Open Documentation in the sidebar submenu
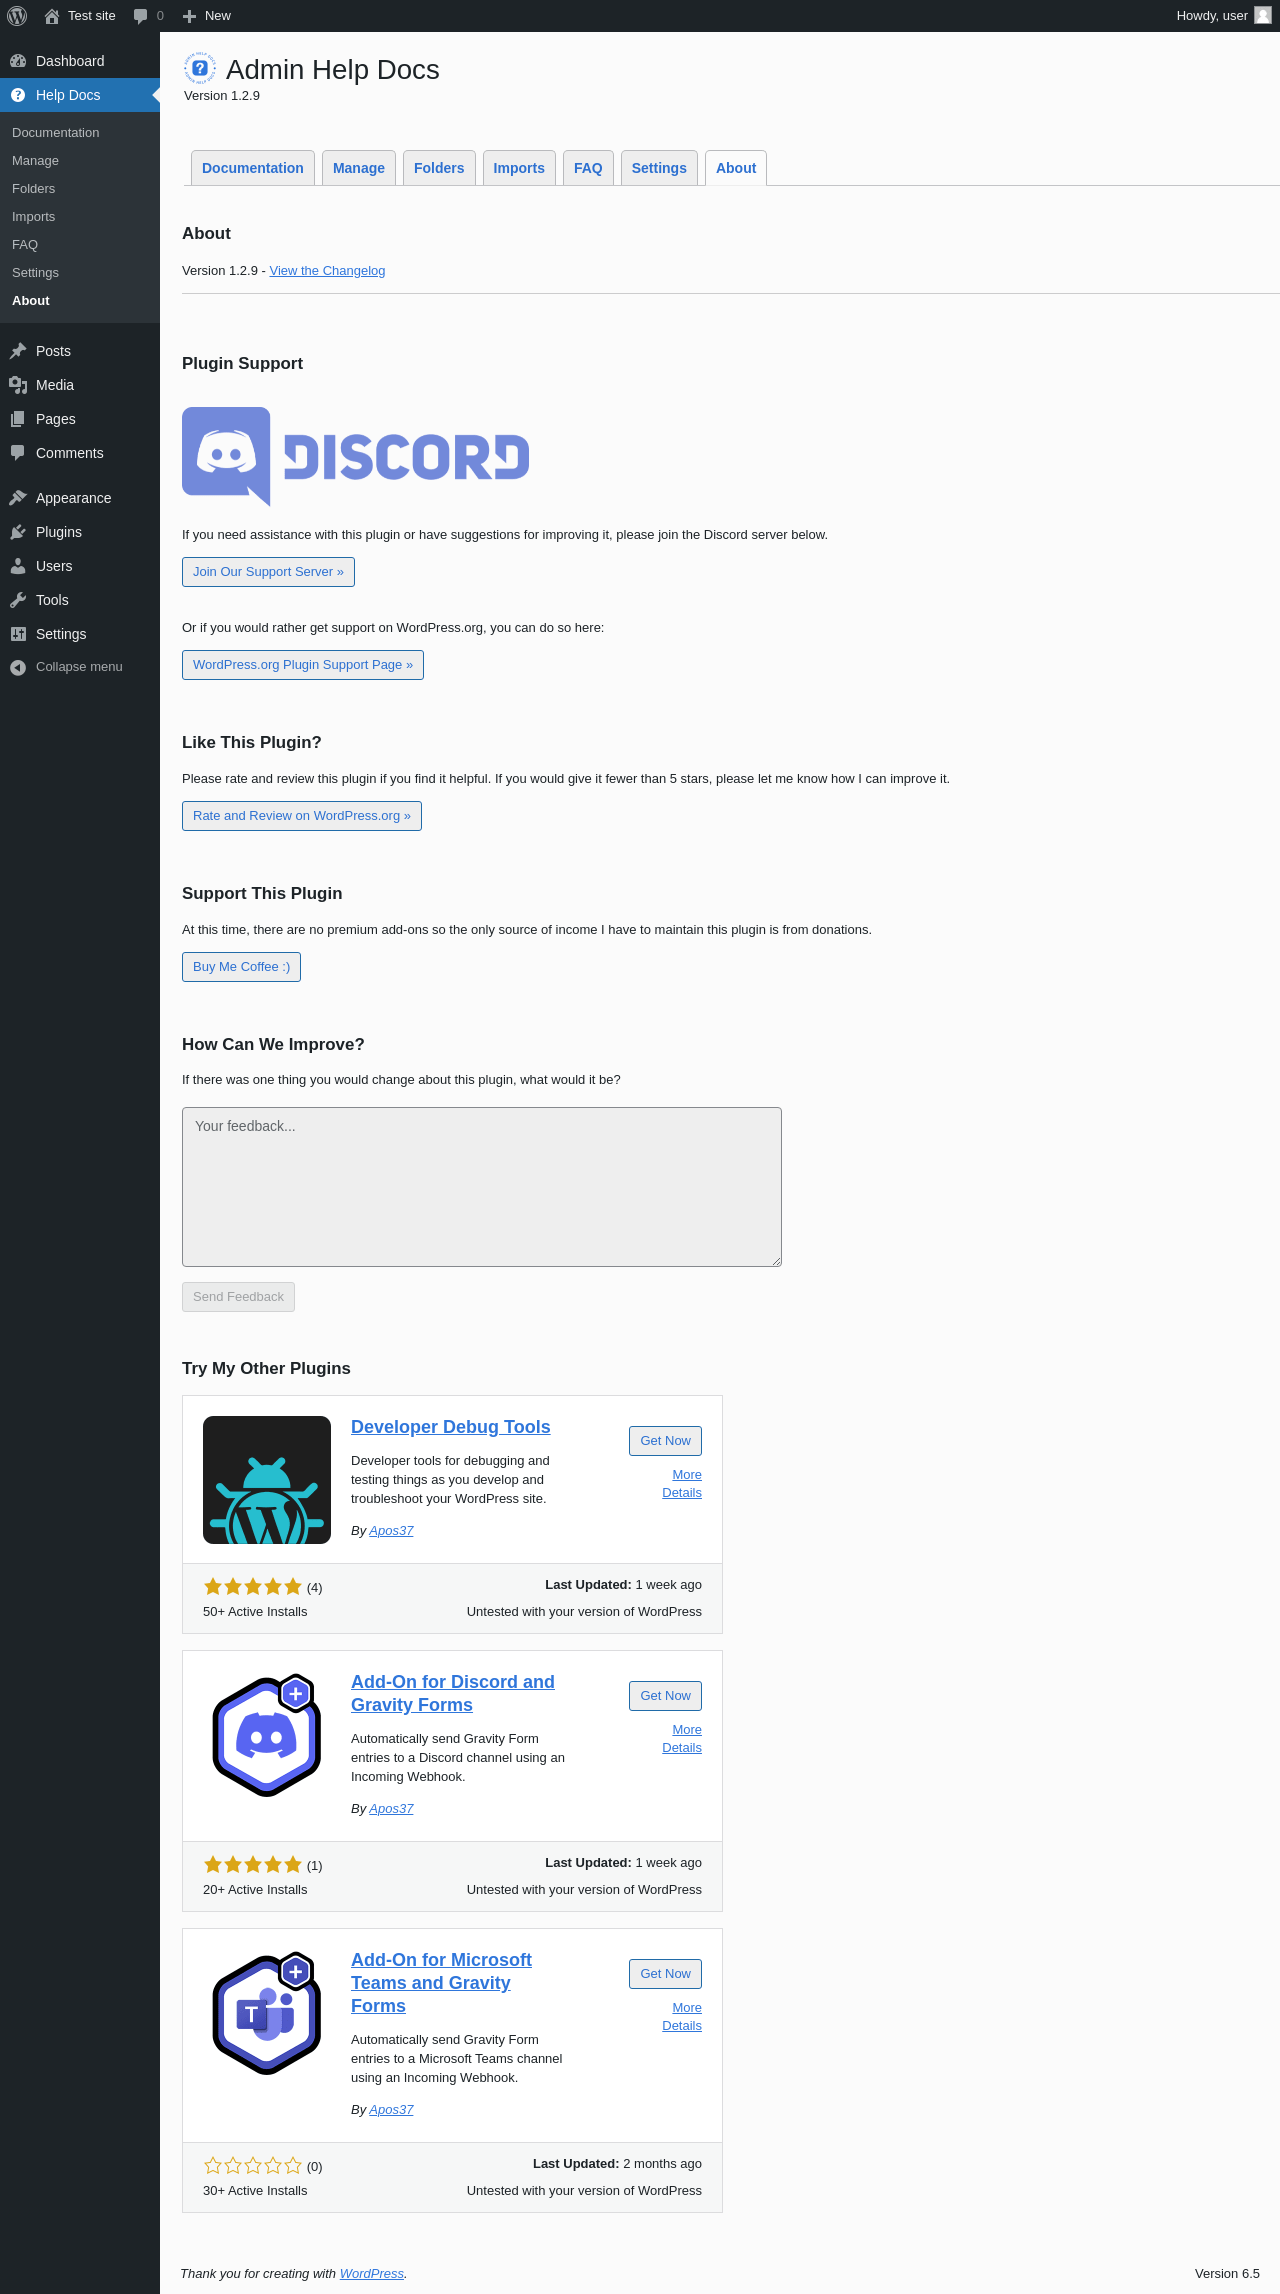The width and height of the screenshot is (1280, 2294). tap(56, 133)
